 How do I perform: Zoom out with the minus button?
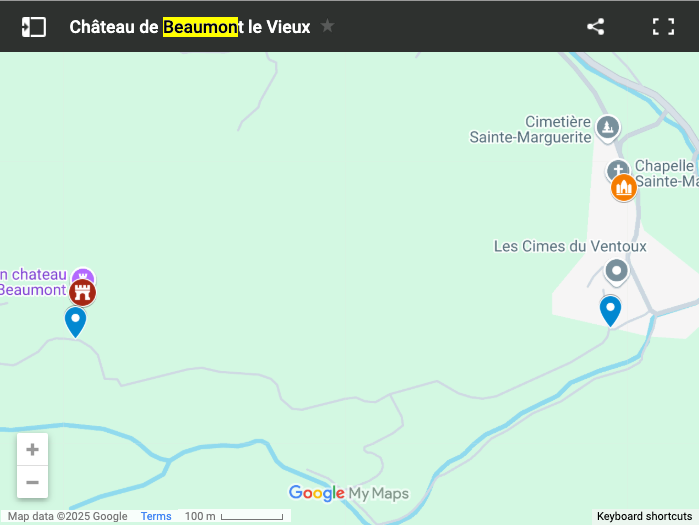[33, 482]
